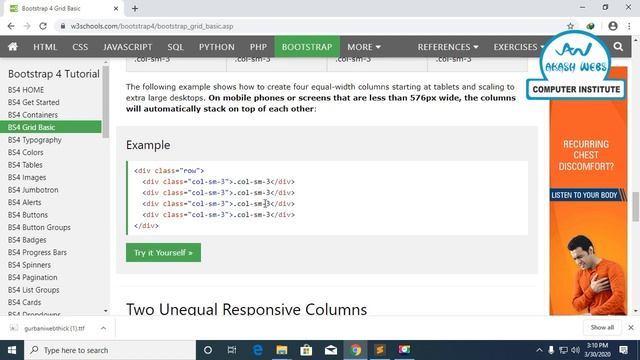Open the BS4 Typography link

35,140
